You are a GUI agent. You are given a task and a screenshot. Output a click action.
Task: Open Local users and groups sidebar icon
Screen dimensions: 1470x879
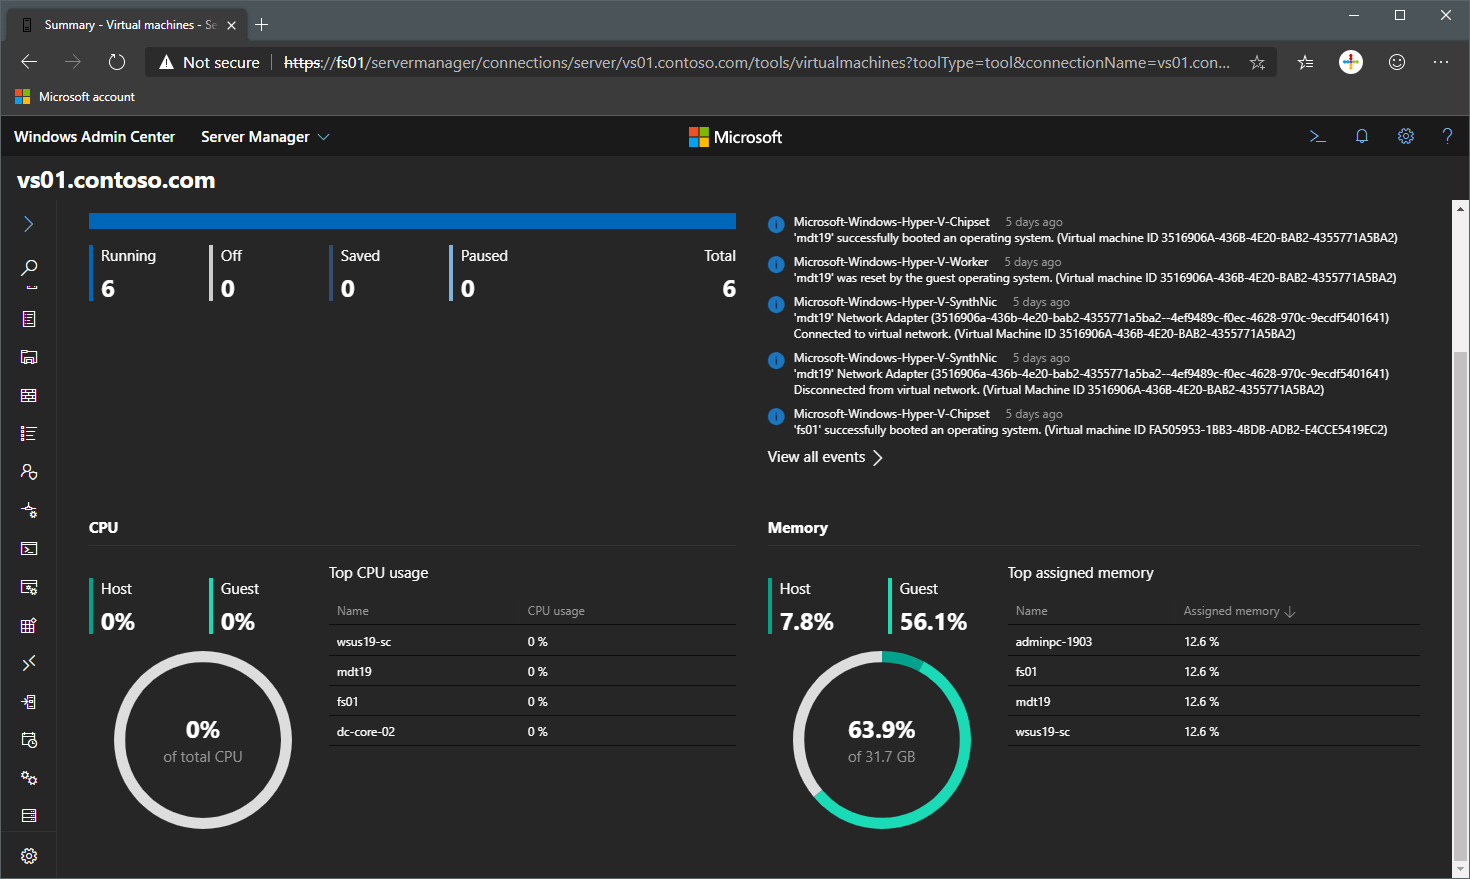[x=29, y=472]
